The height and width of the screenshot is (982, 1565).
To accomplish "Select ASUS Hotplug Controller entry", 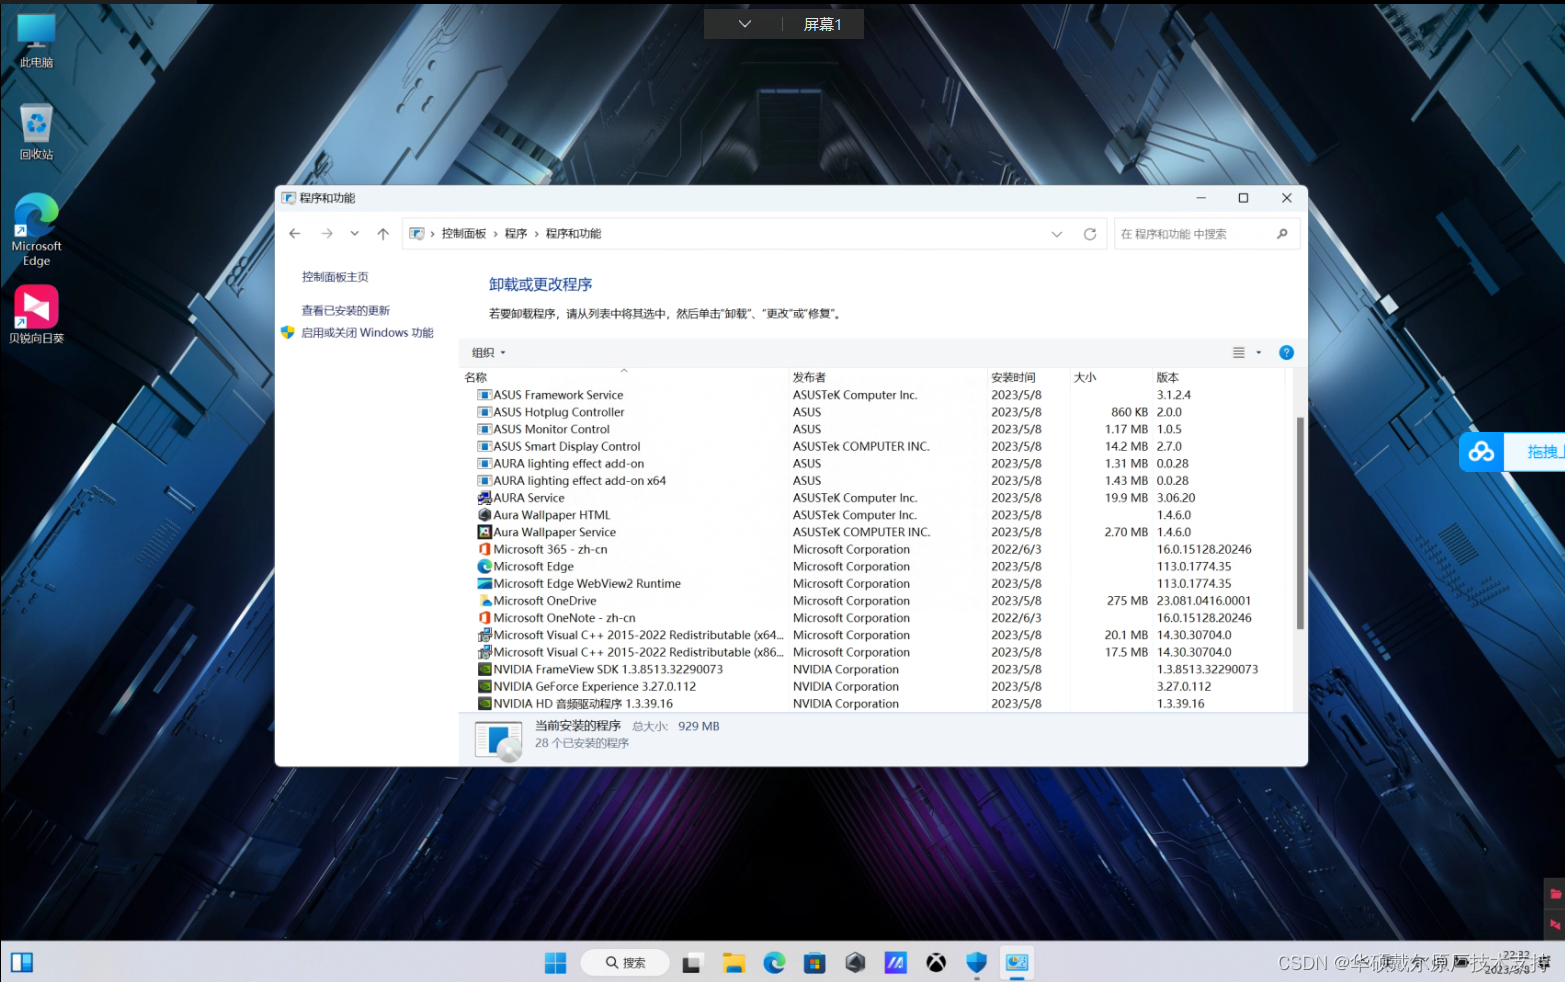I will click(558, 412).
